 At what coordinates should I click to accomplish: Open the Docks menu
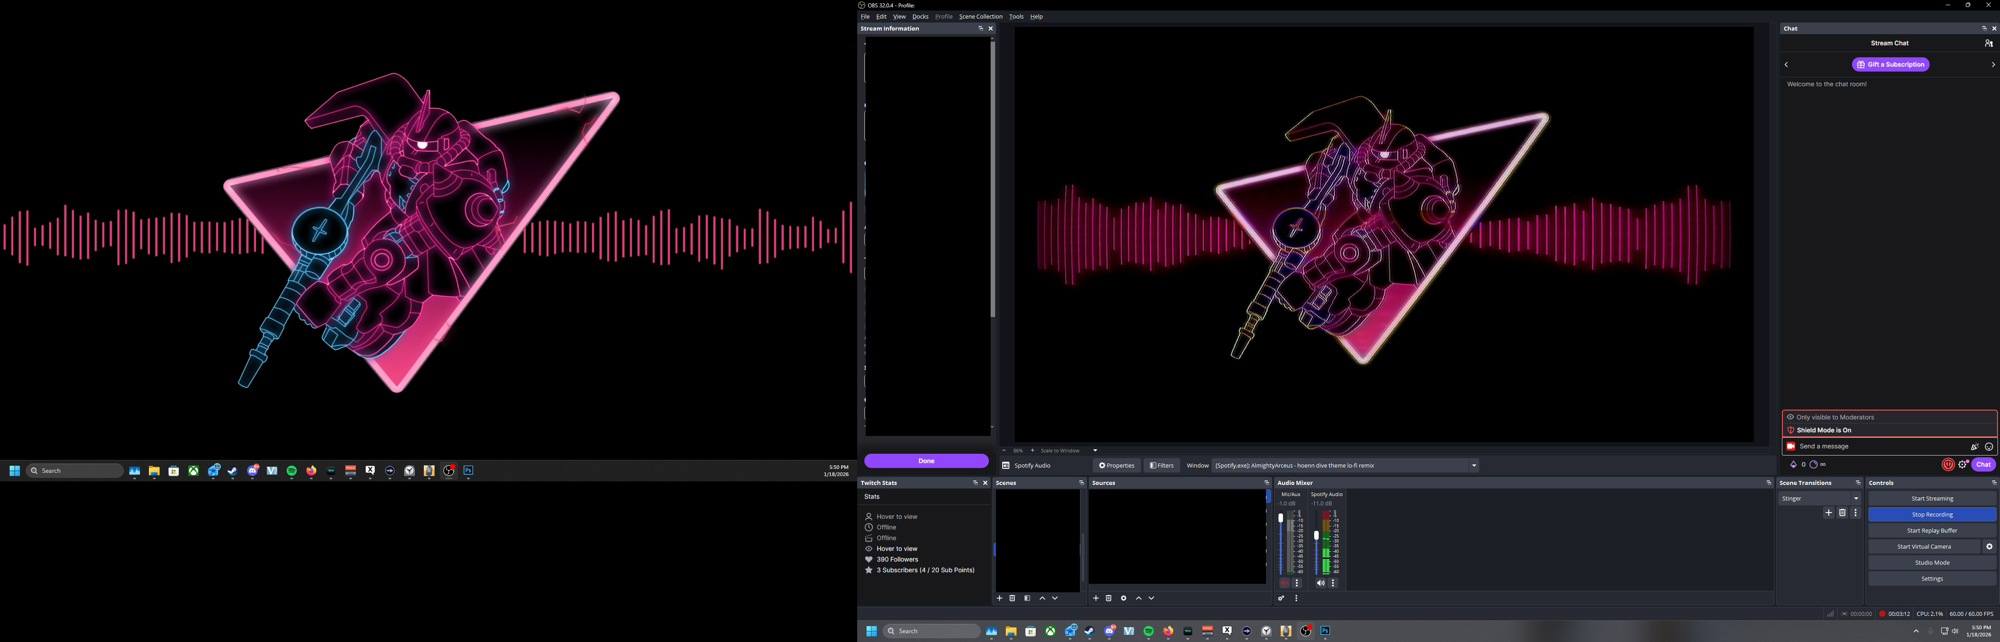920,17
